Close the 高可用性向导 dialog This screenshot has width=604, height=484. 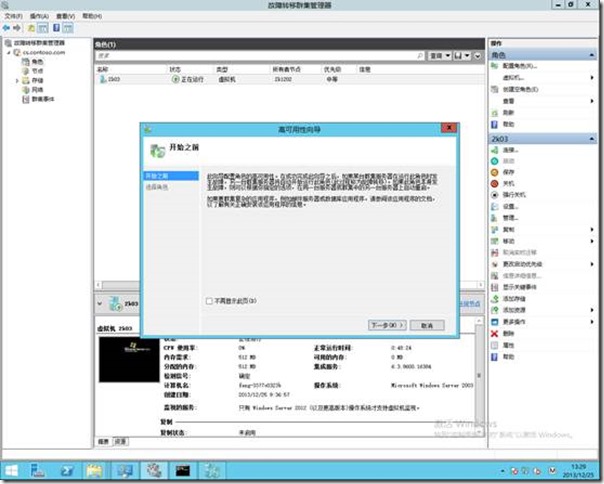(449, 128)
